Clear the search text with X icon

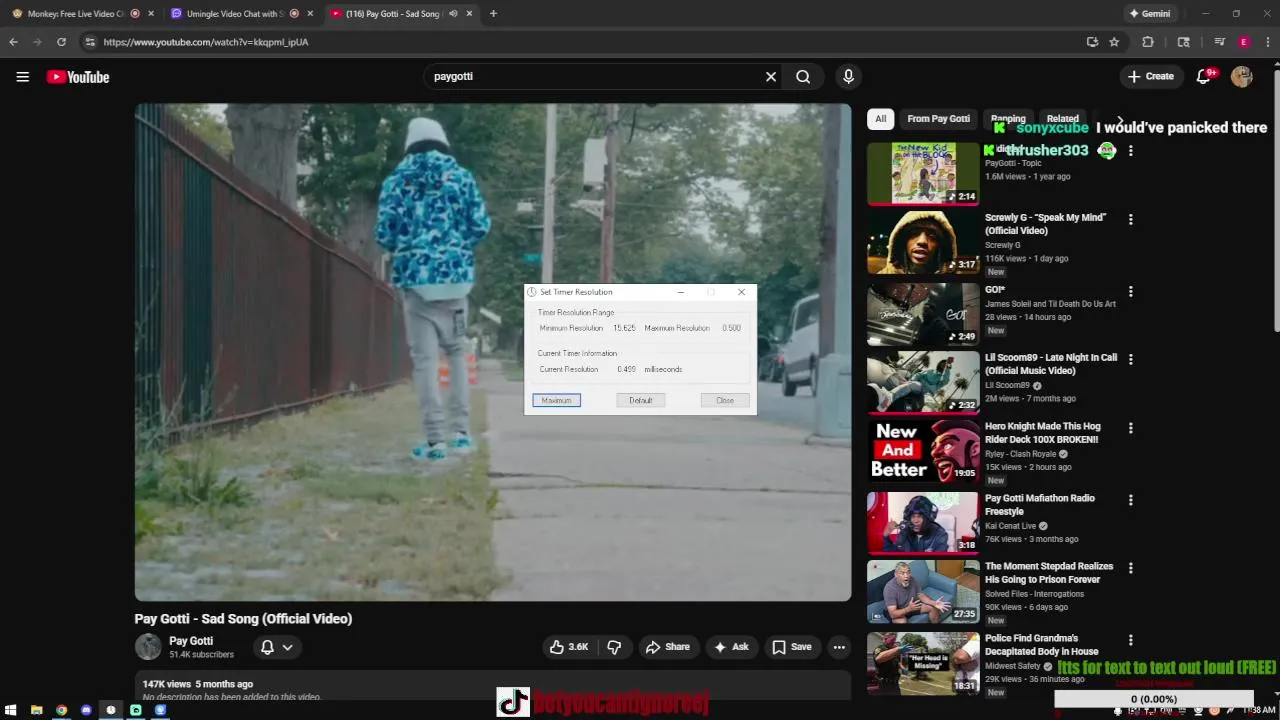click(x=771, y=76)
